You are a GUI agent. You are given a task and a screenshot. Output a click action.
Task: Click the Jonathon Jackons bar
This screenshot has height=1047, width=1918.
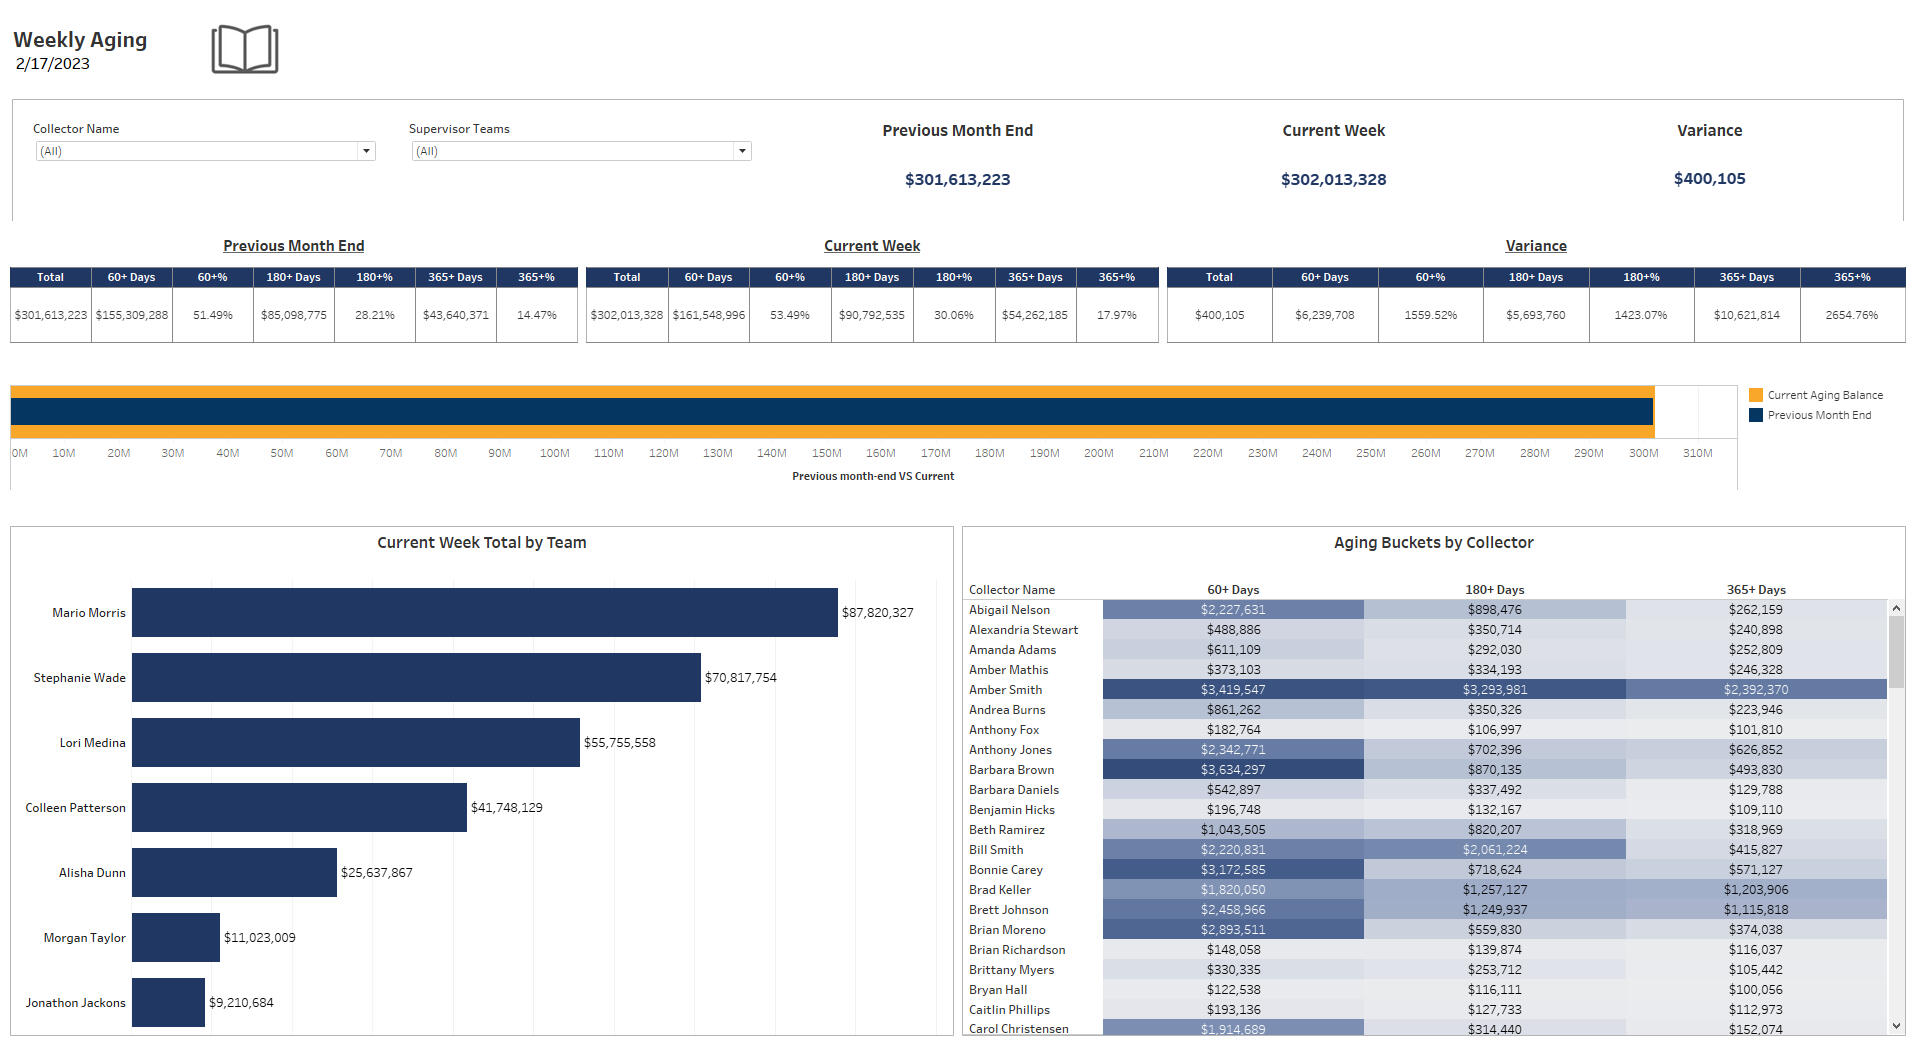[x=168, y=1002]
